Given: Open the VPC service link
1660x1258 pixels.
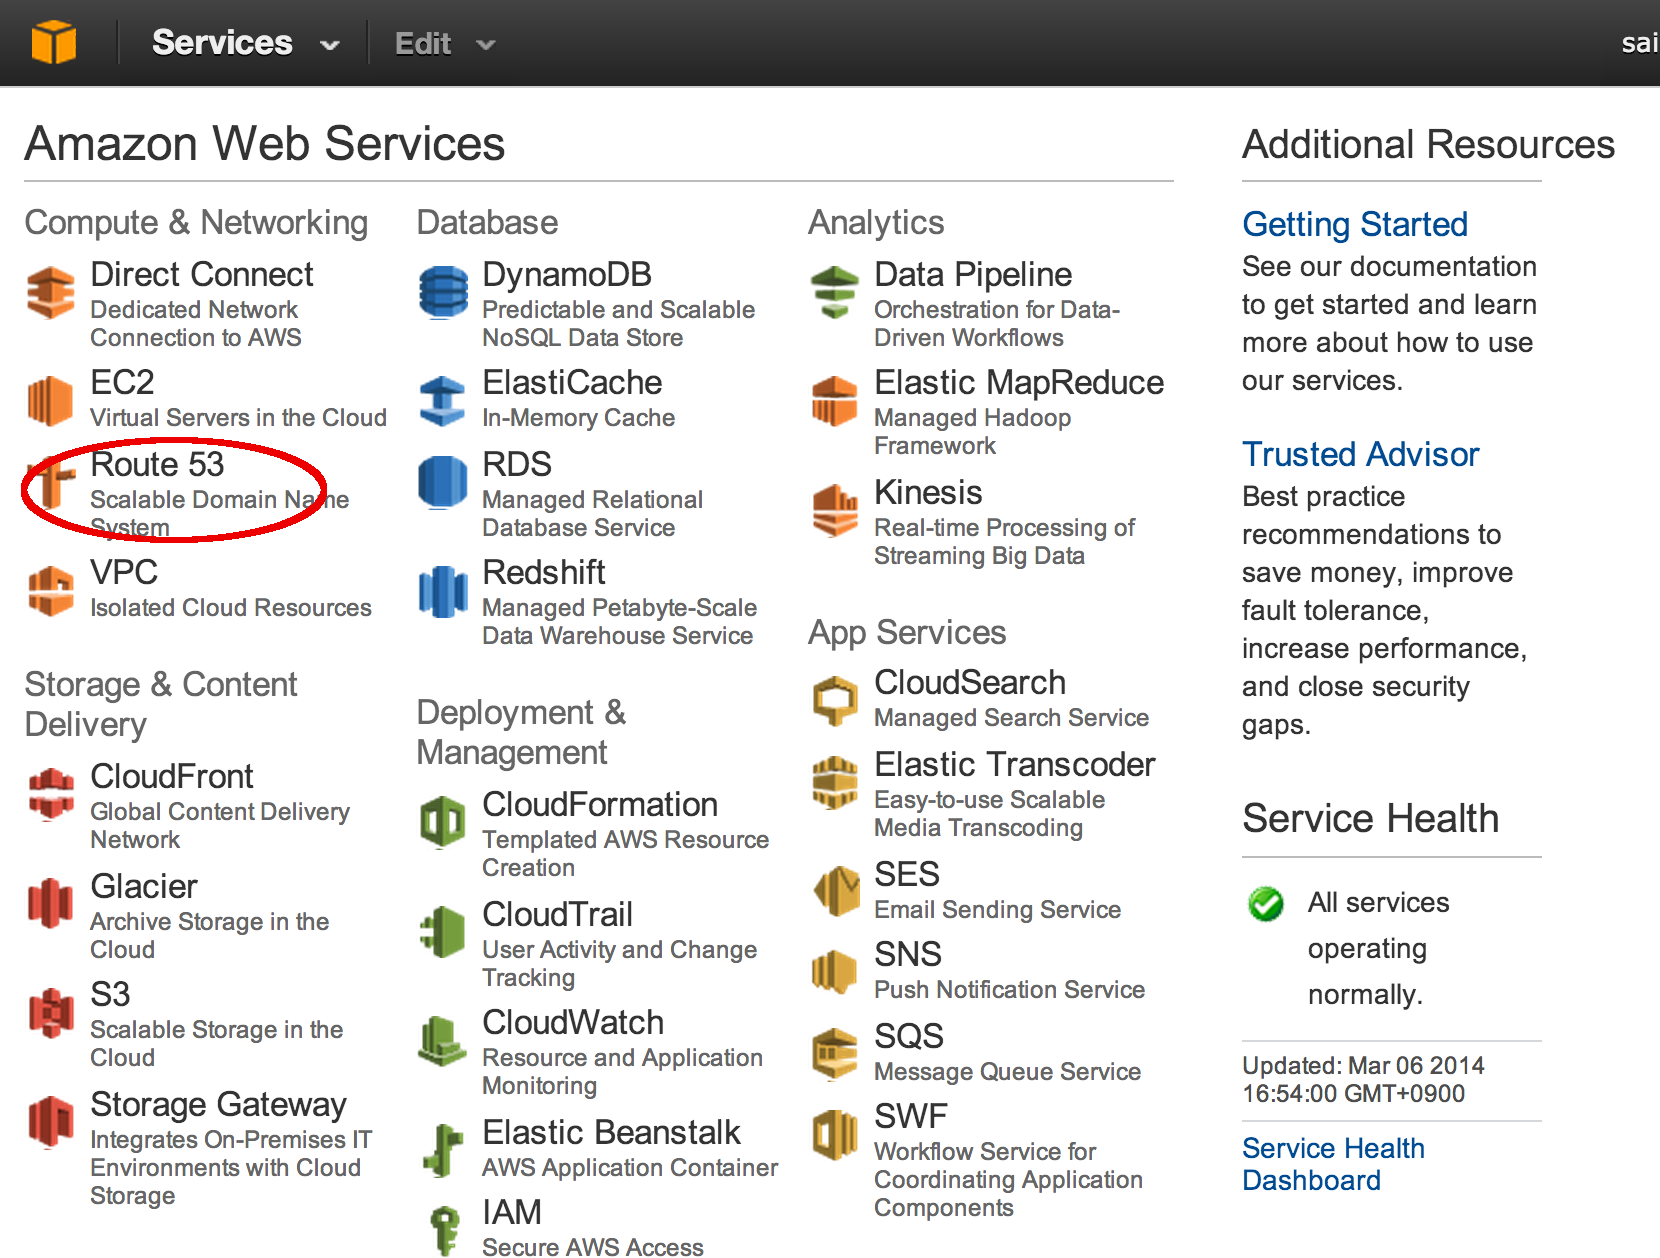Looking at the screenshot, I should click(124, 573).
